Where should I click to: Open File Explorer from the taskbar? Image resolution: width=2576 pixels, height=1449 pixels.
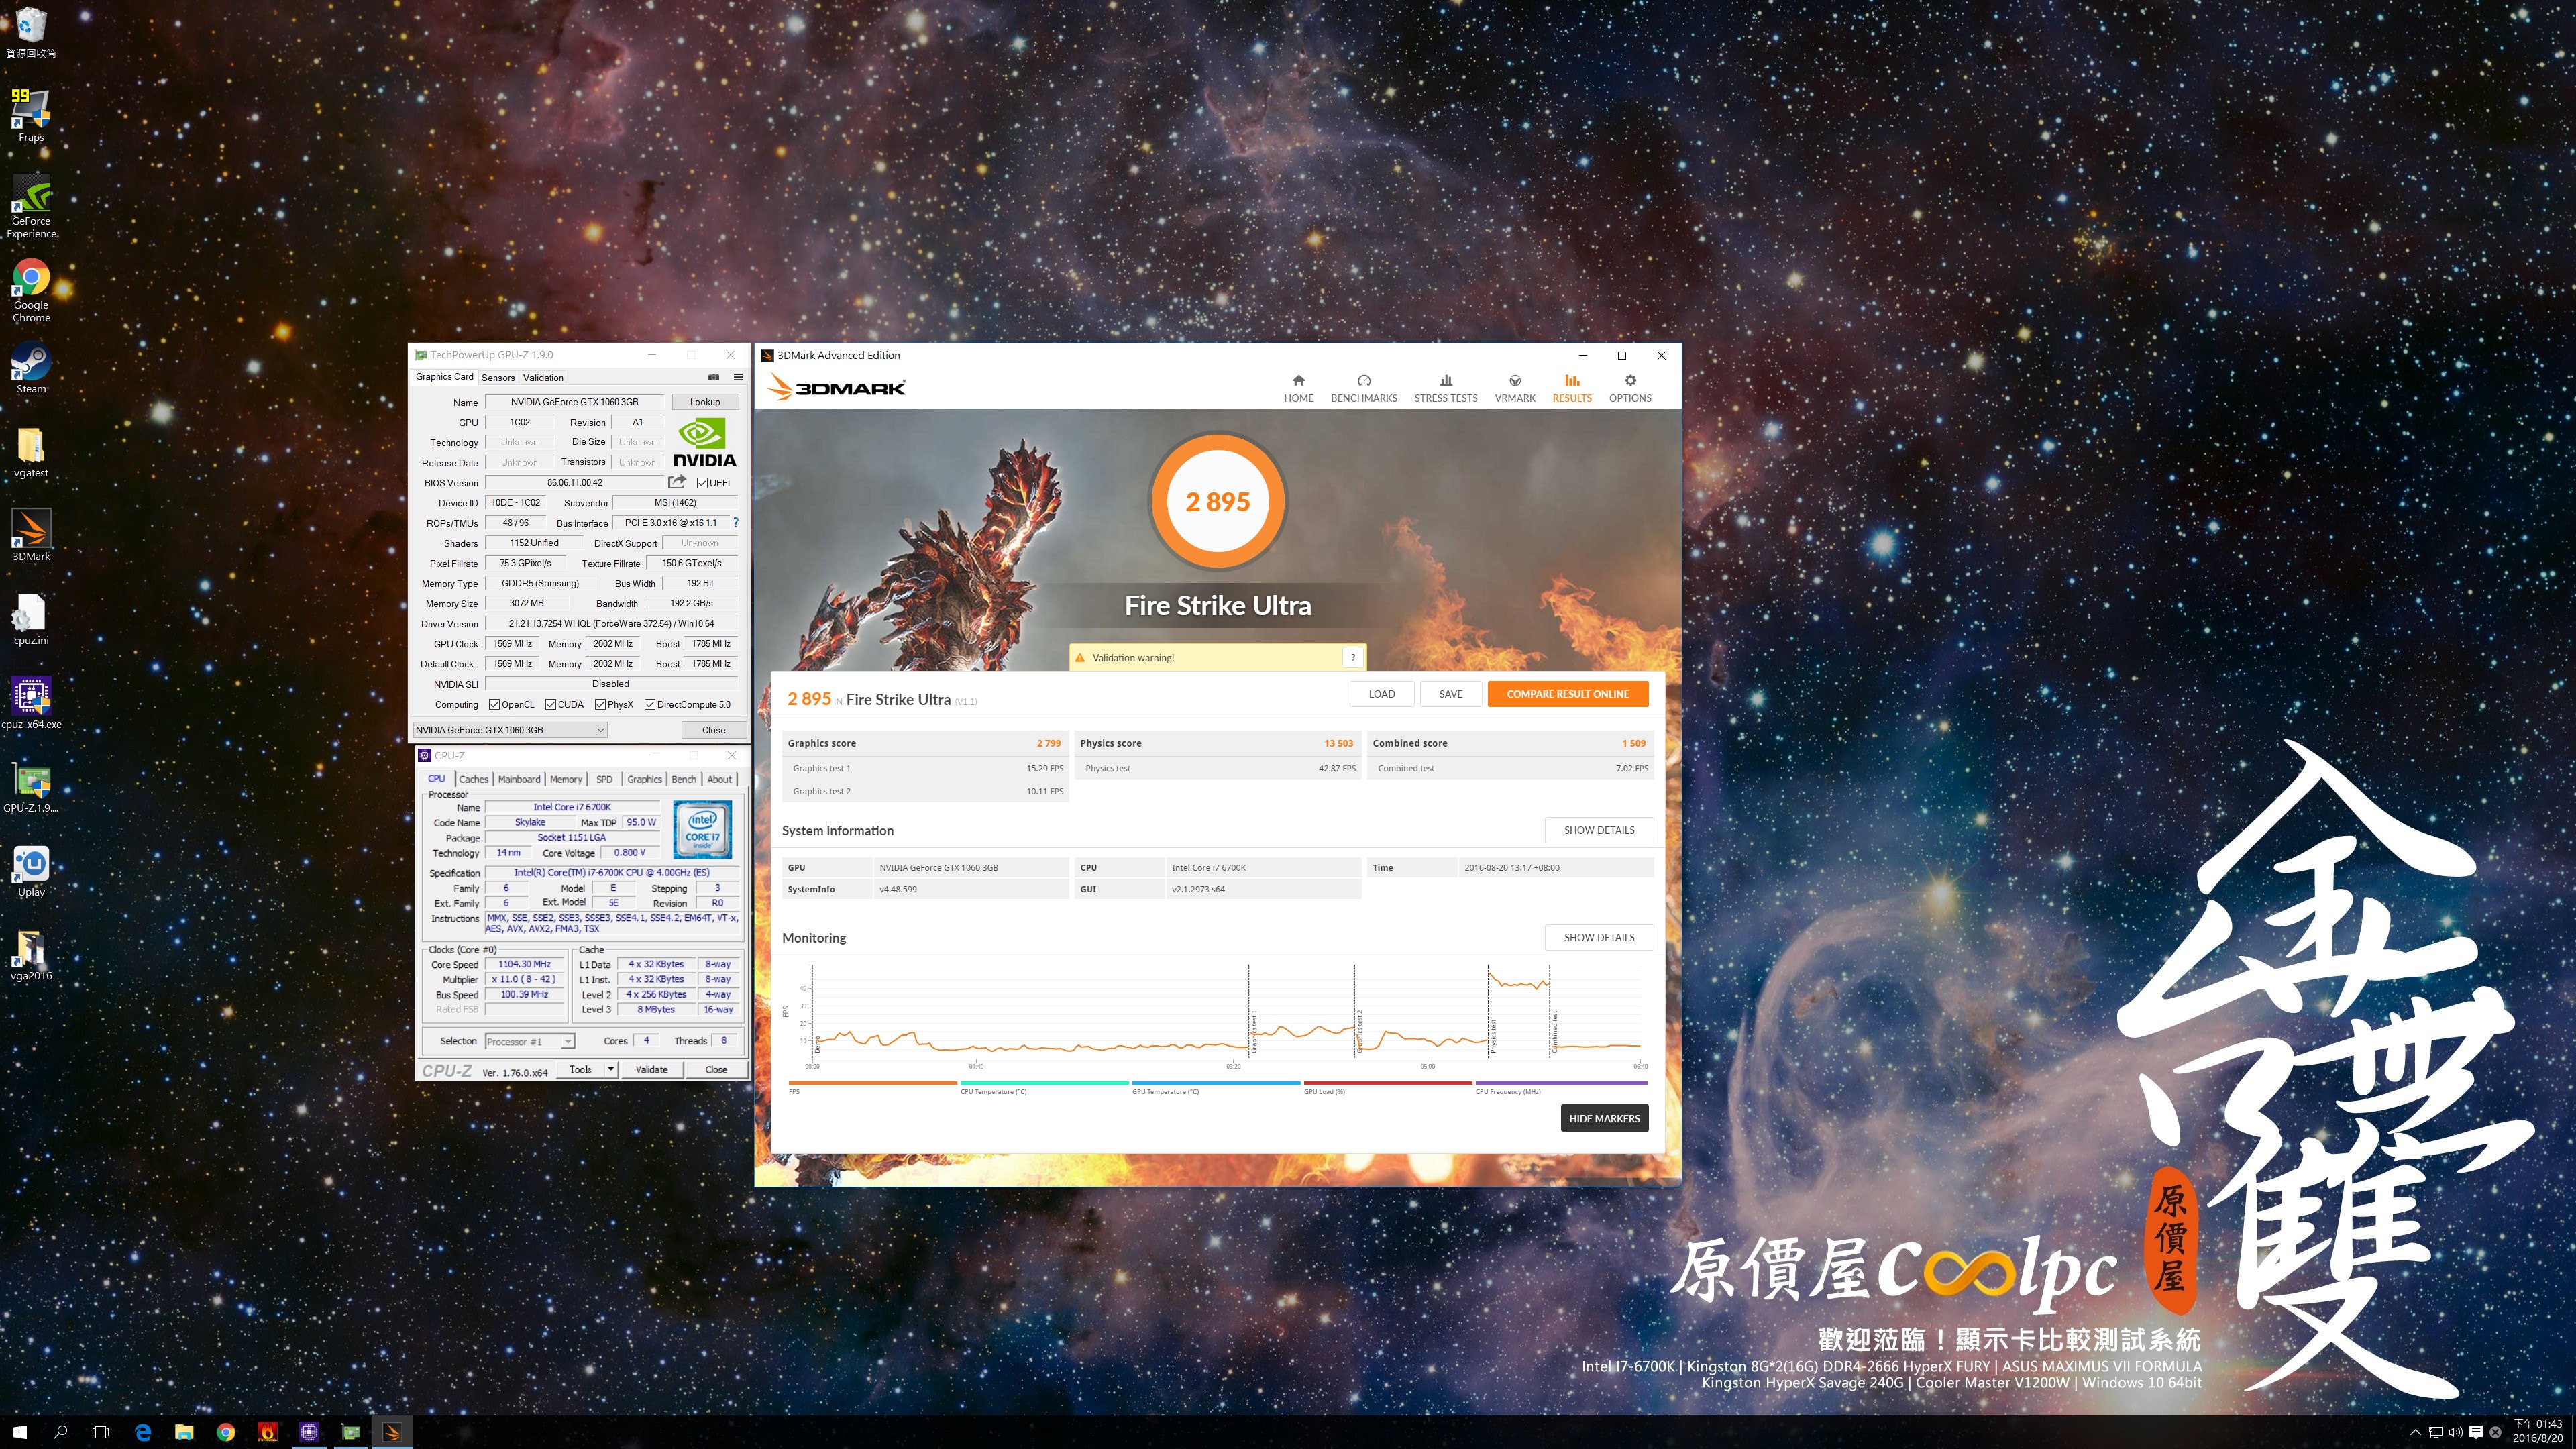[x=184, y=1432]
